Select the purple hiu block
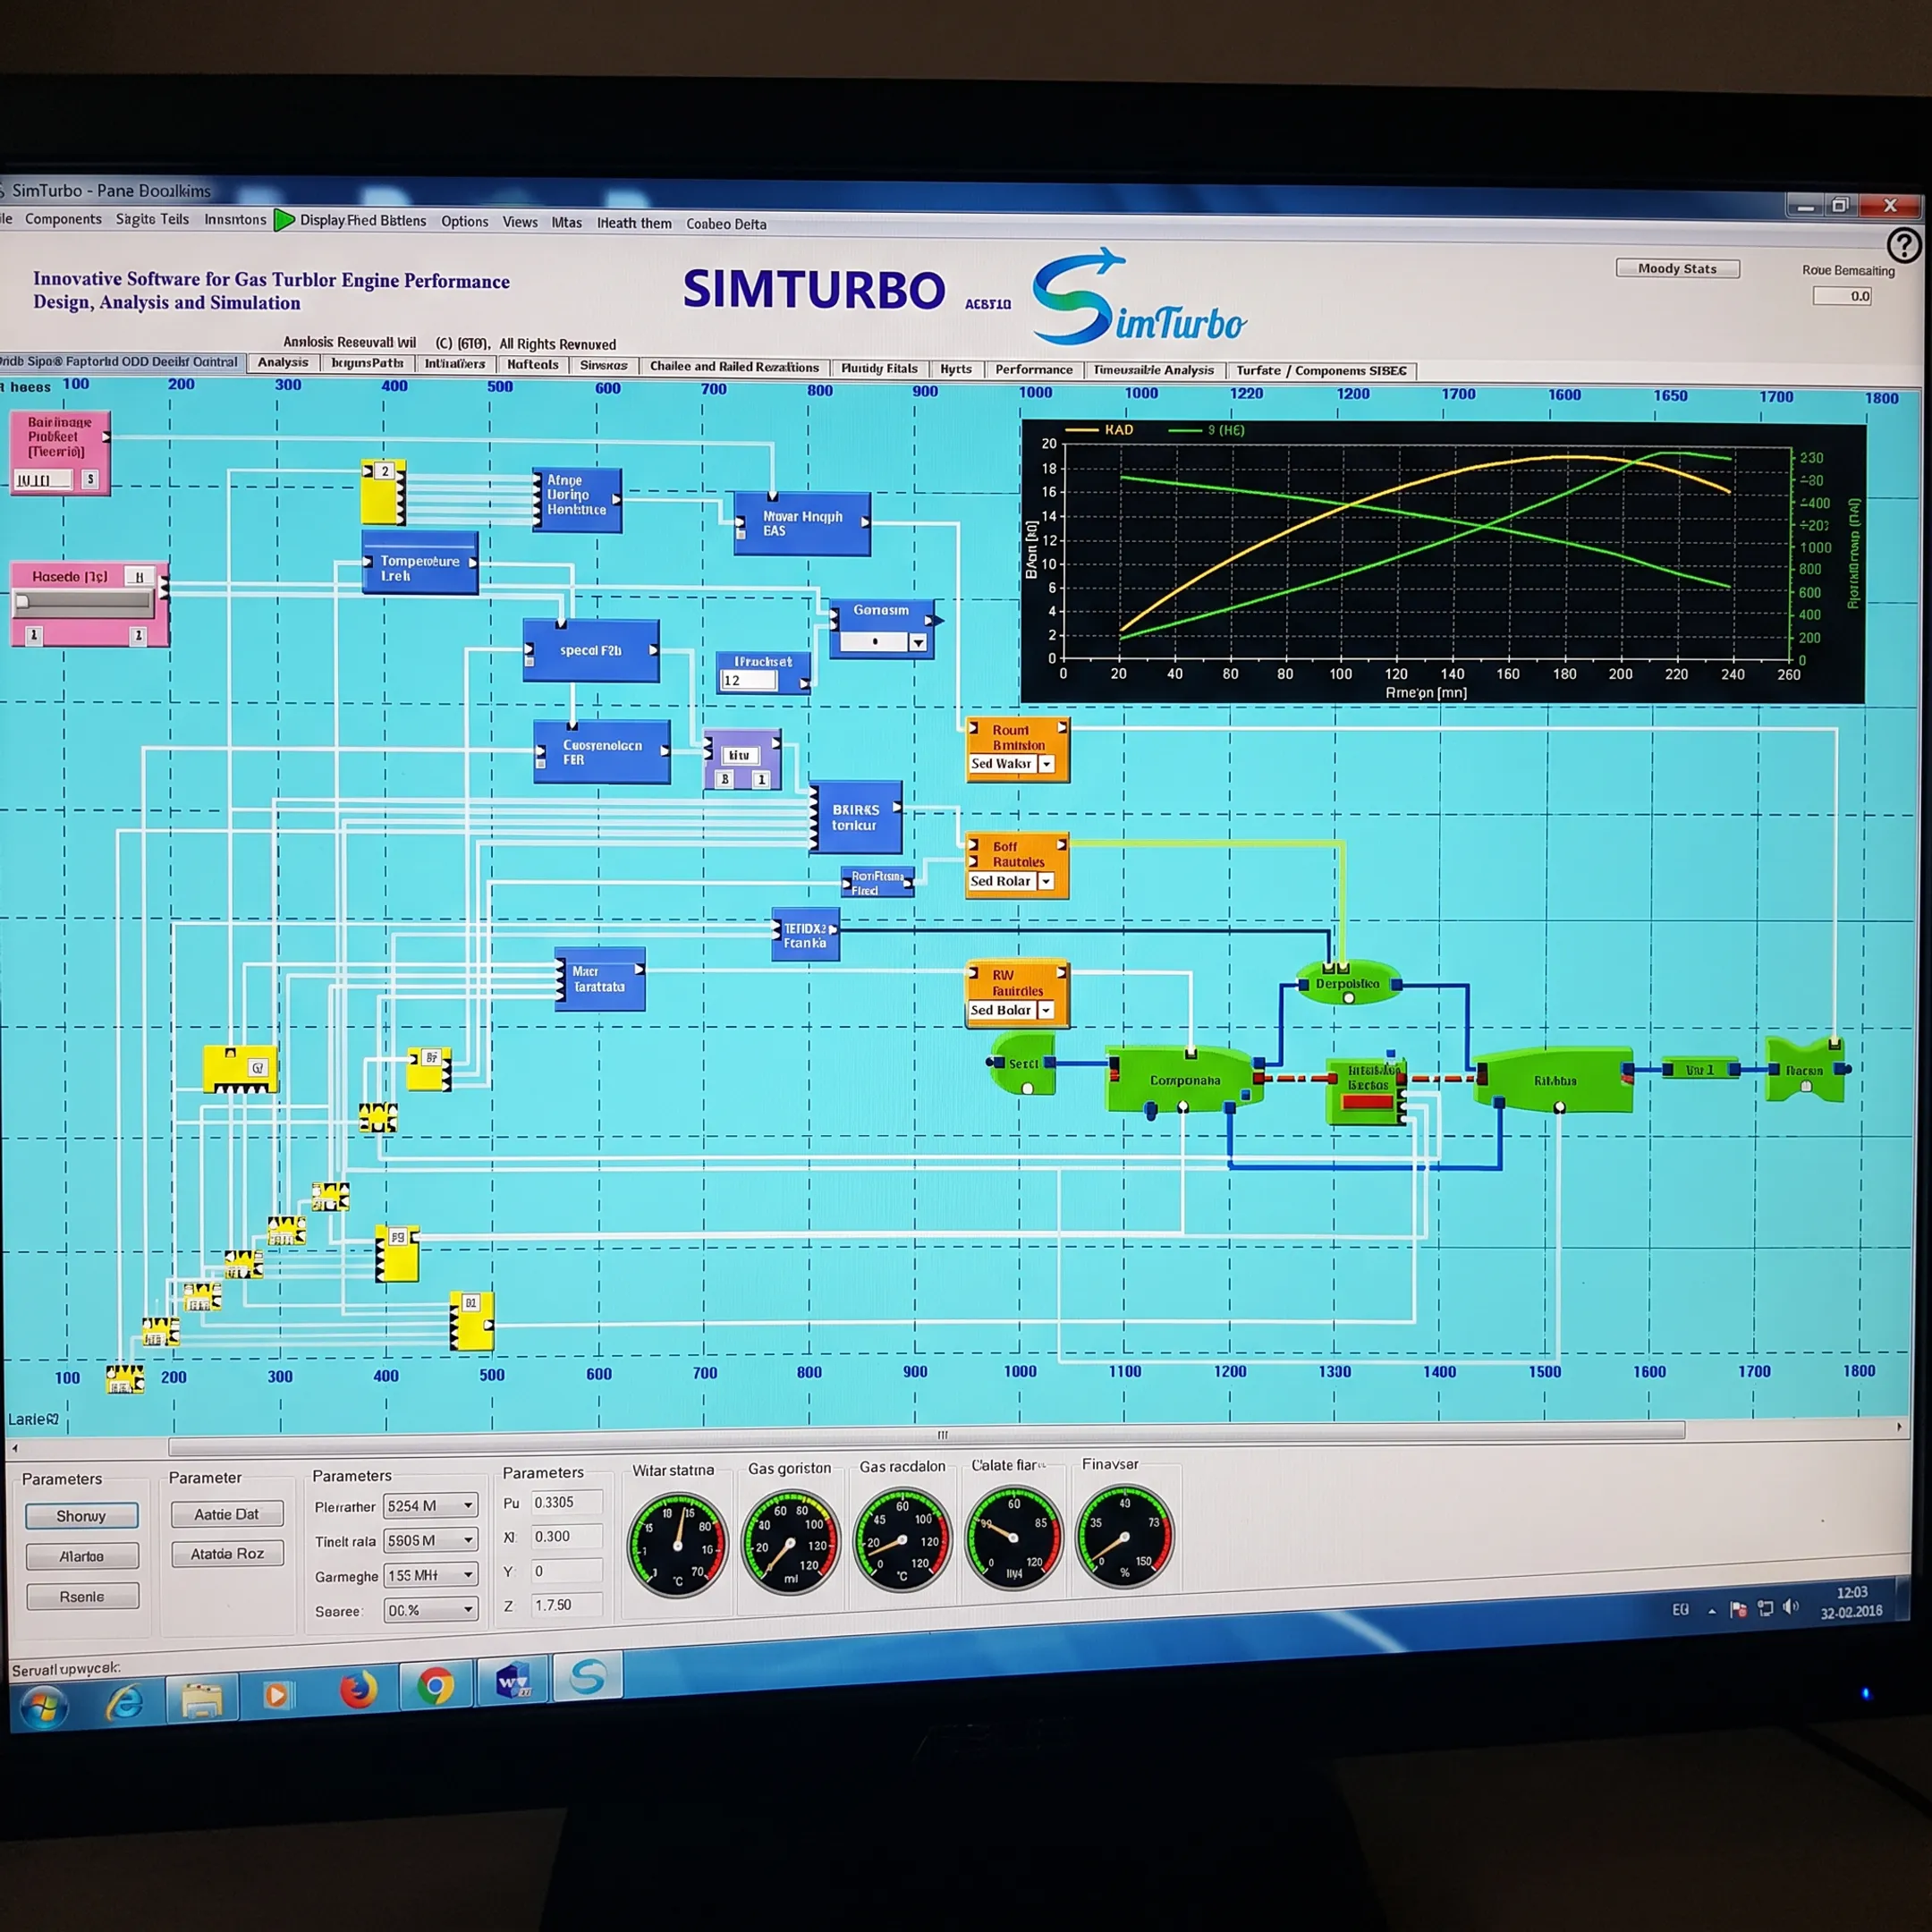 (742, 760)
